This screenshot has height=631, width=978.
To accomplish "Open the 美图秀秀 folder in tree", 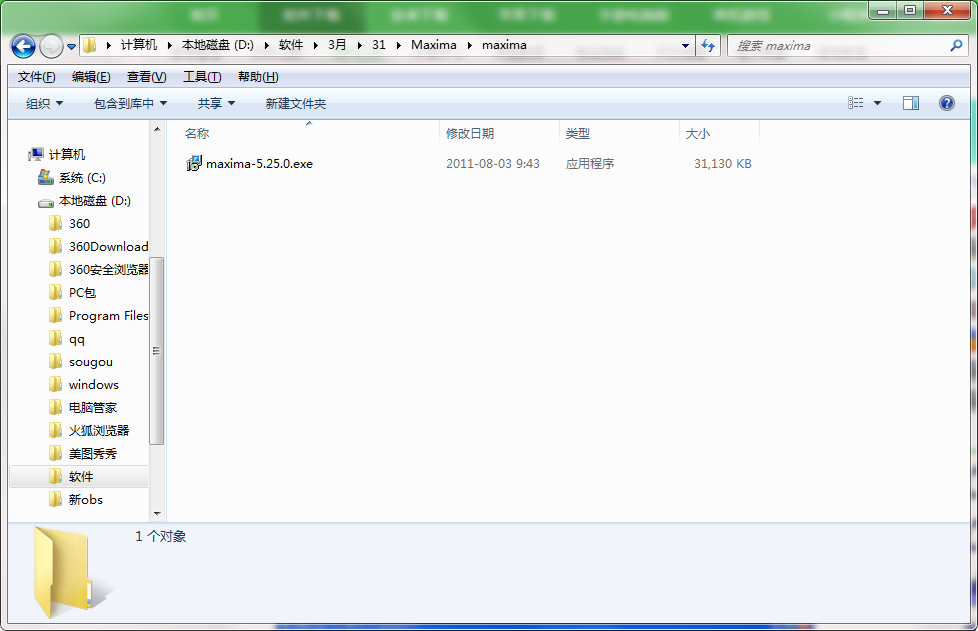I will [93, 454].
